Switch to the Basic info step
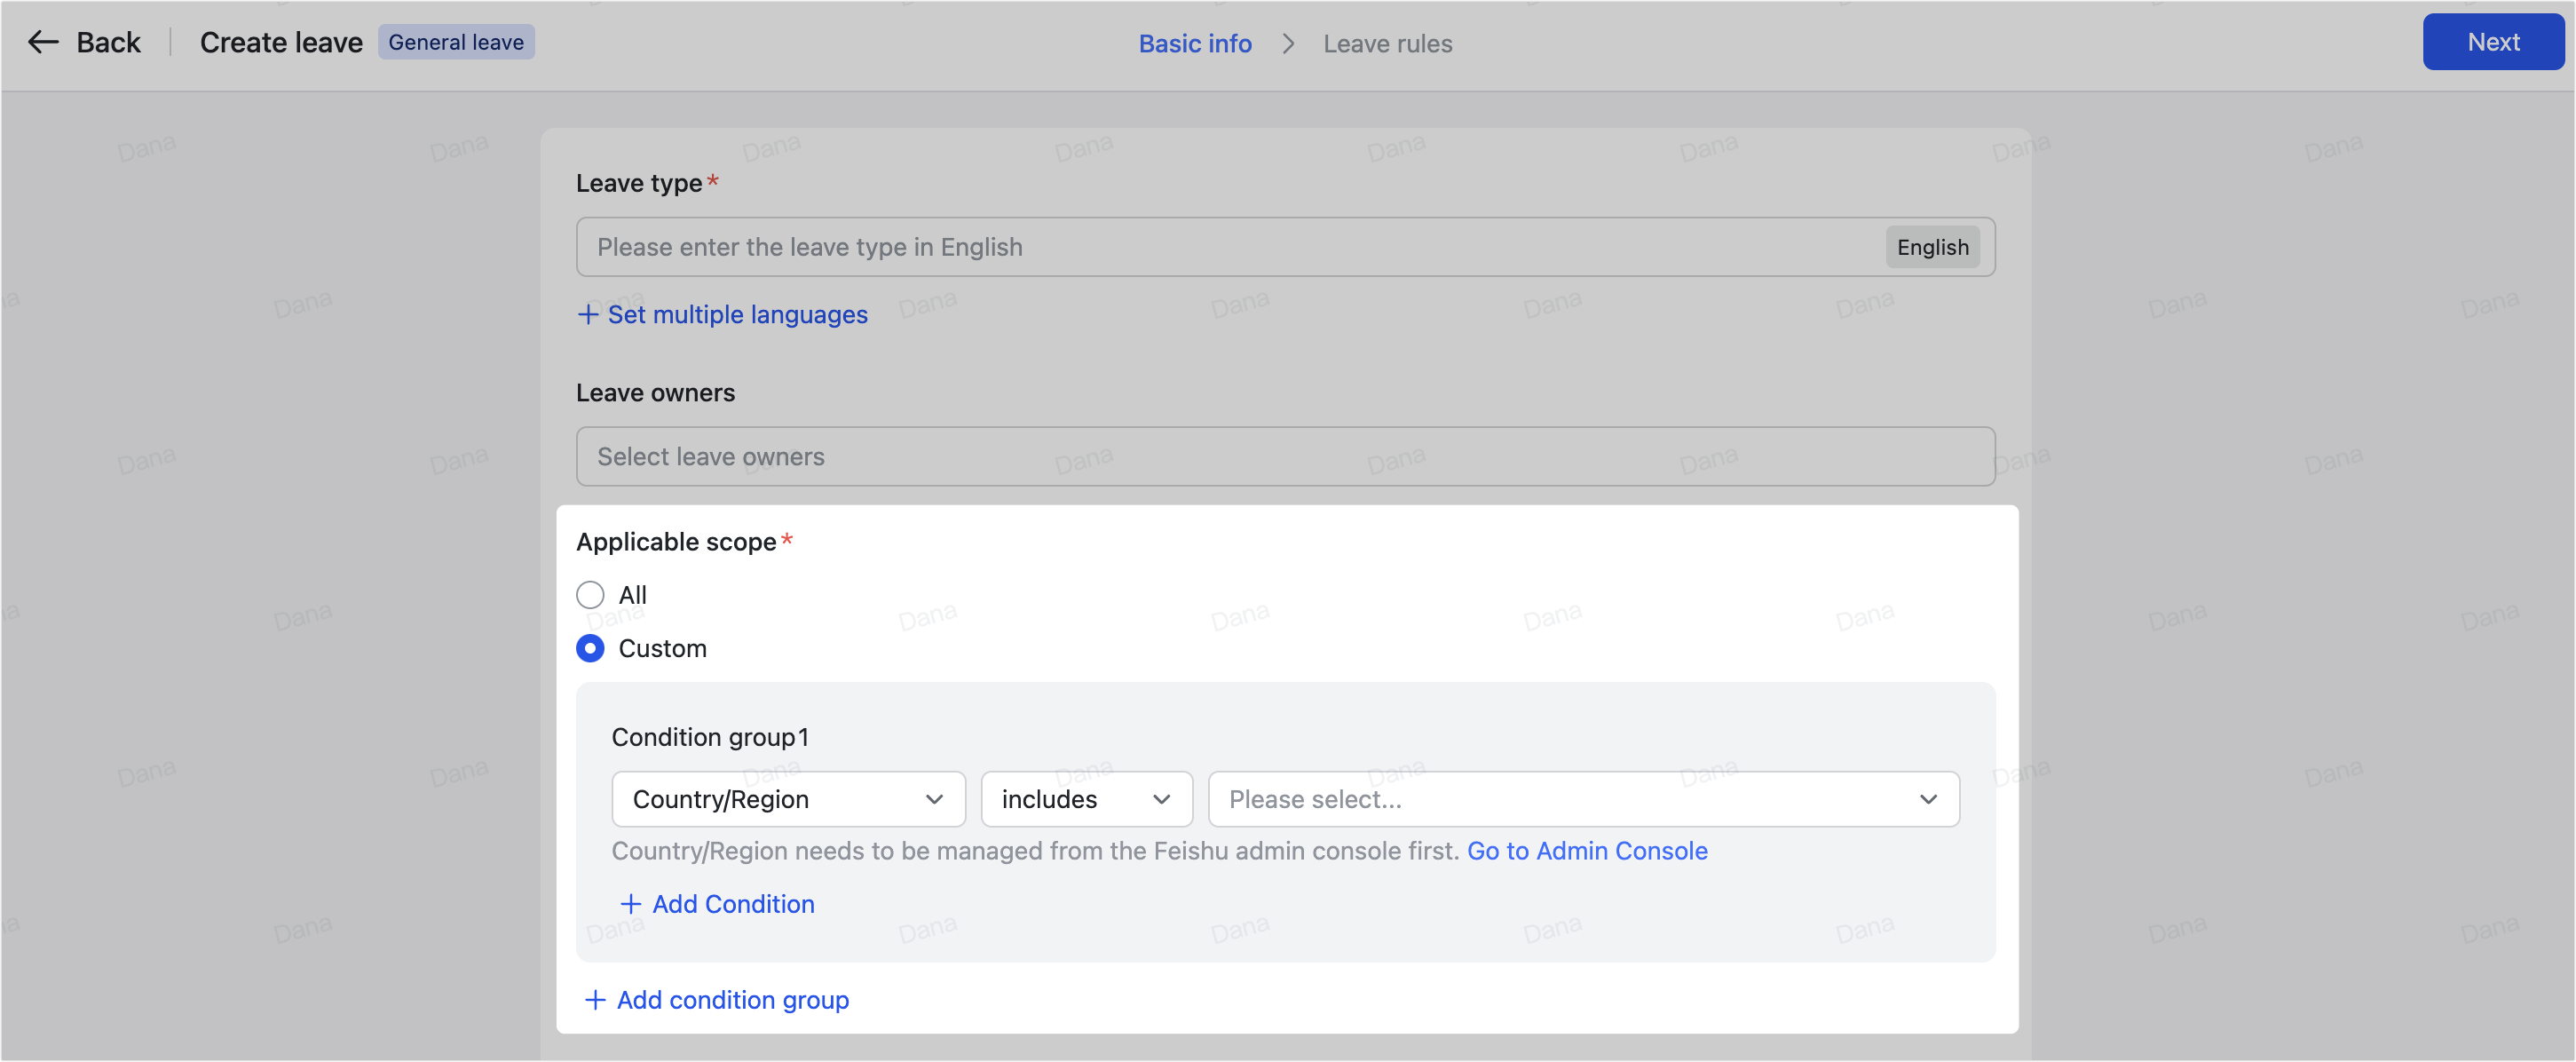This screenshot has height=1062, width=2576. tap(1194, 43)
